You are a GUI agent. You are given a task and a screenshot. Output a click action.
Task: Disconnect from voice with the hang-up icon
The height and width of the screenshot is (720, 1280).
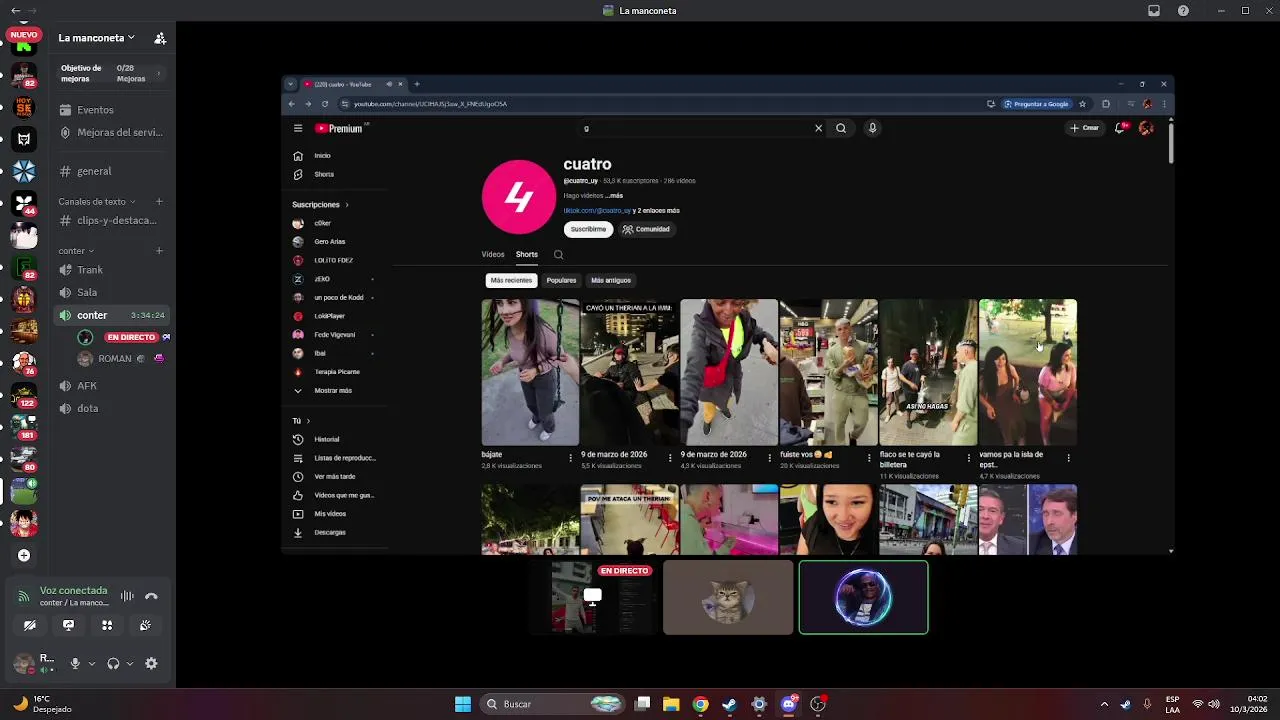tap(151, 596)
